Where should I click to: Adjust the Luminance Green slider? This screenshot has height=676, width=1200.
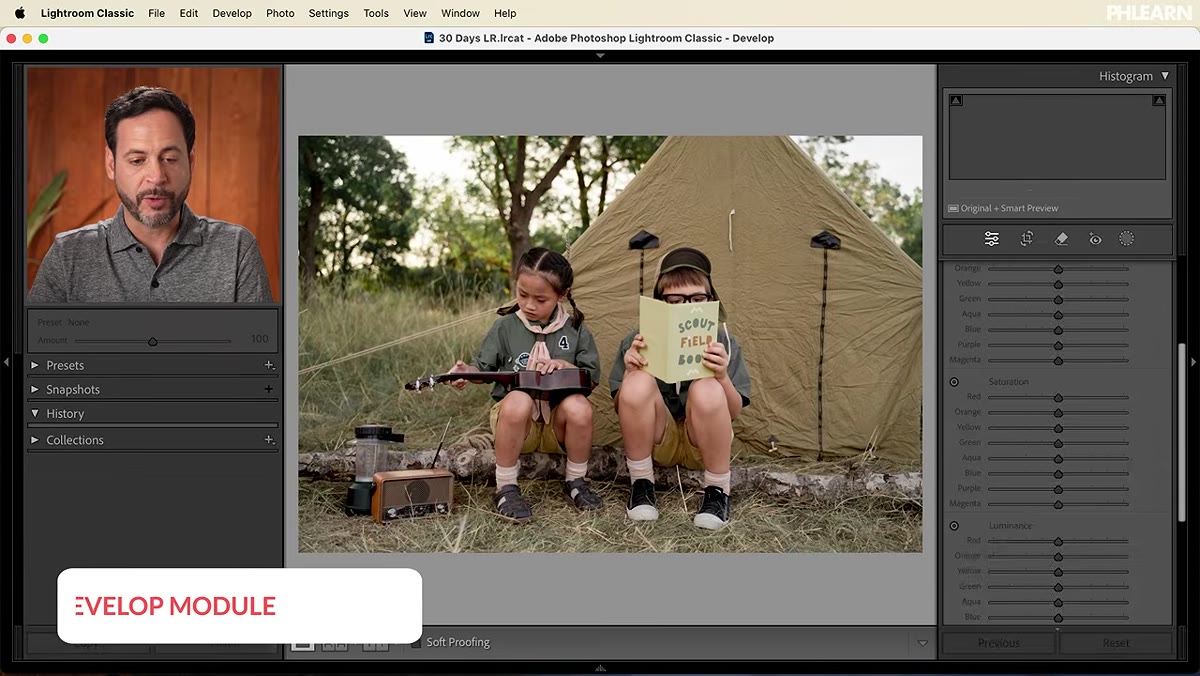click(1058, 587)
